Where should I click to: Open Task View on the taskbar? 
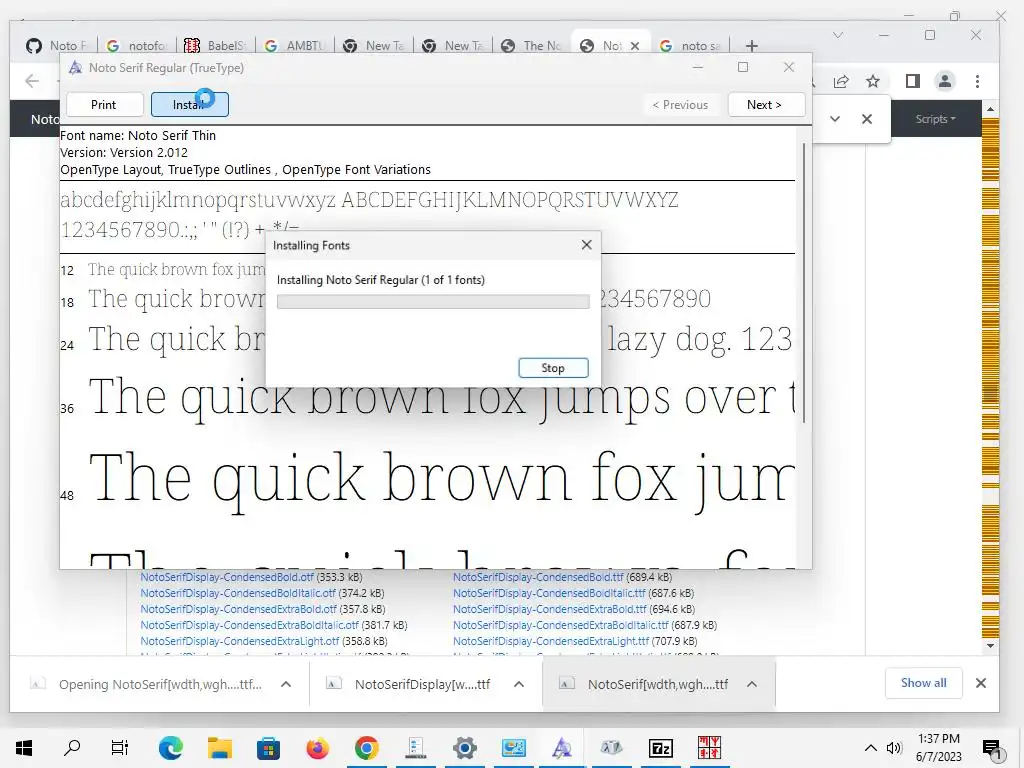point(120,748)
